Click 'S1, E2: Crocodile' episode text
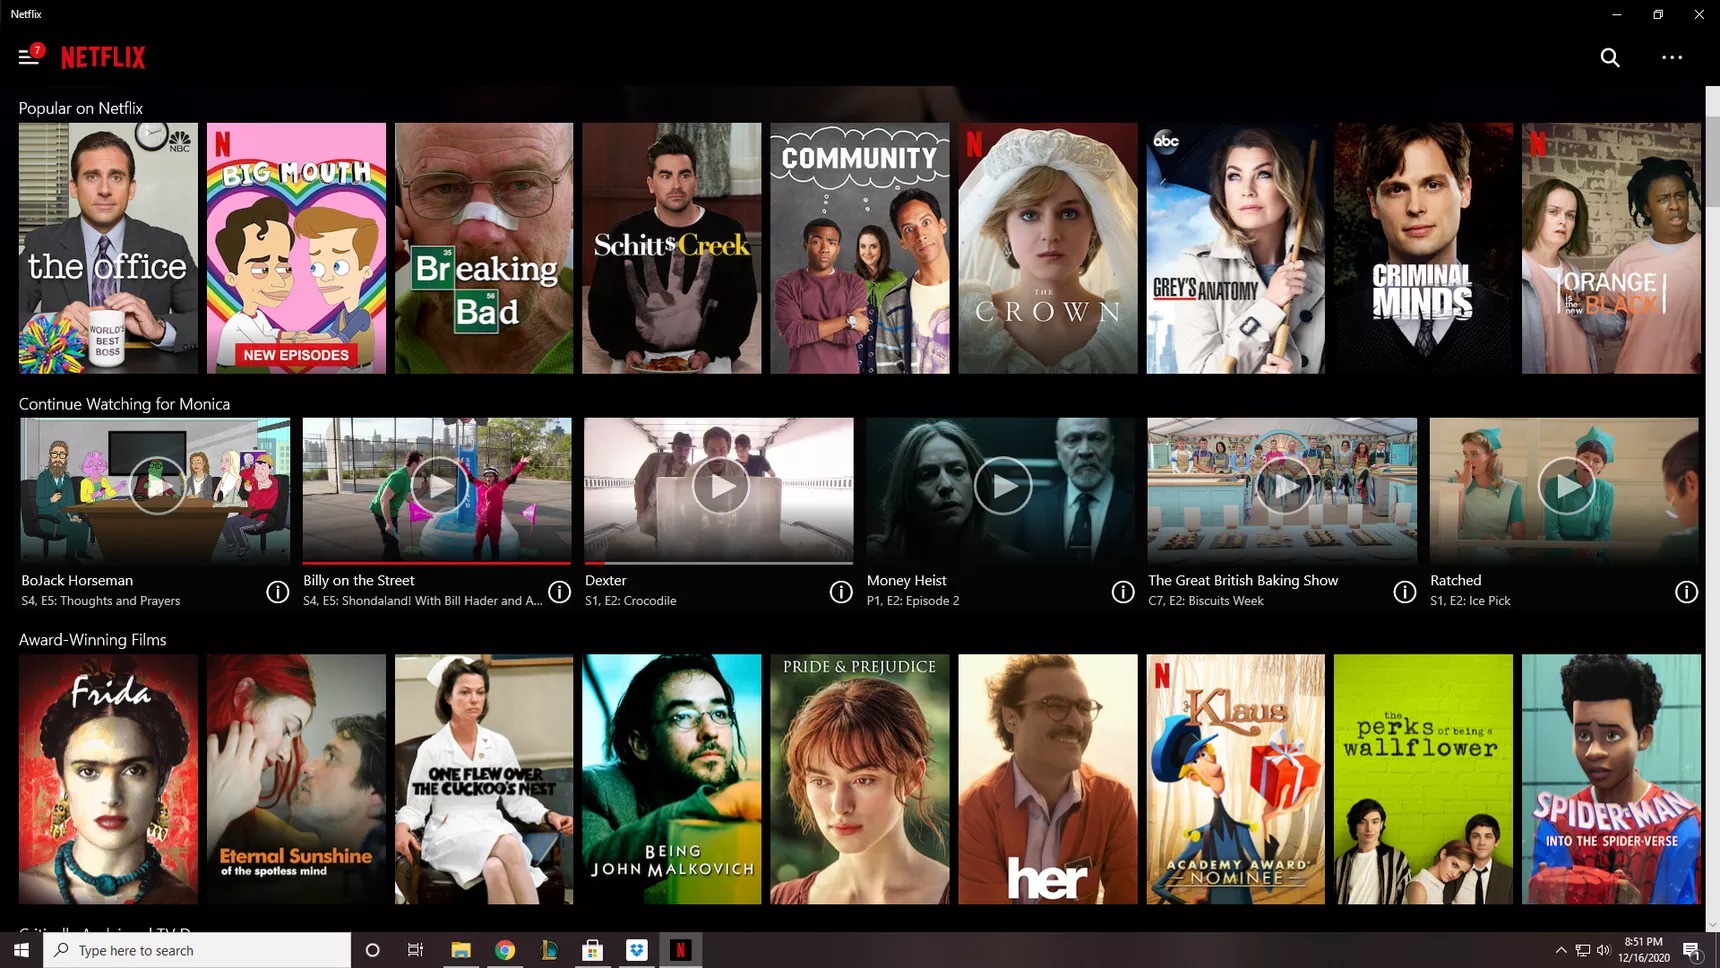This screenshot has width=1720, height=968. click(630, 601)
